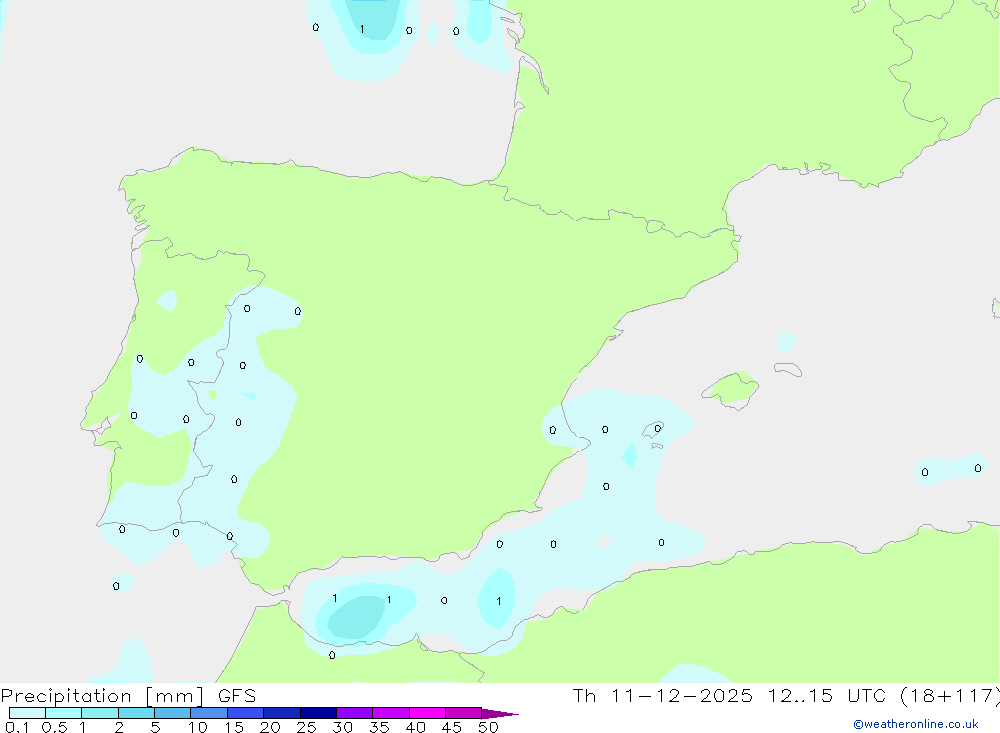The height and width of the screenshot is (733, 1000).
Task: Click the 45–50 mm legend swatch
Action: click(464, 713)
